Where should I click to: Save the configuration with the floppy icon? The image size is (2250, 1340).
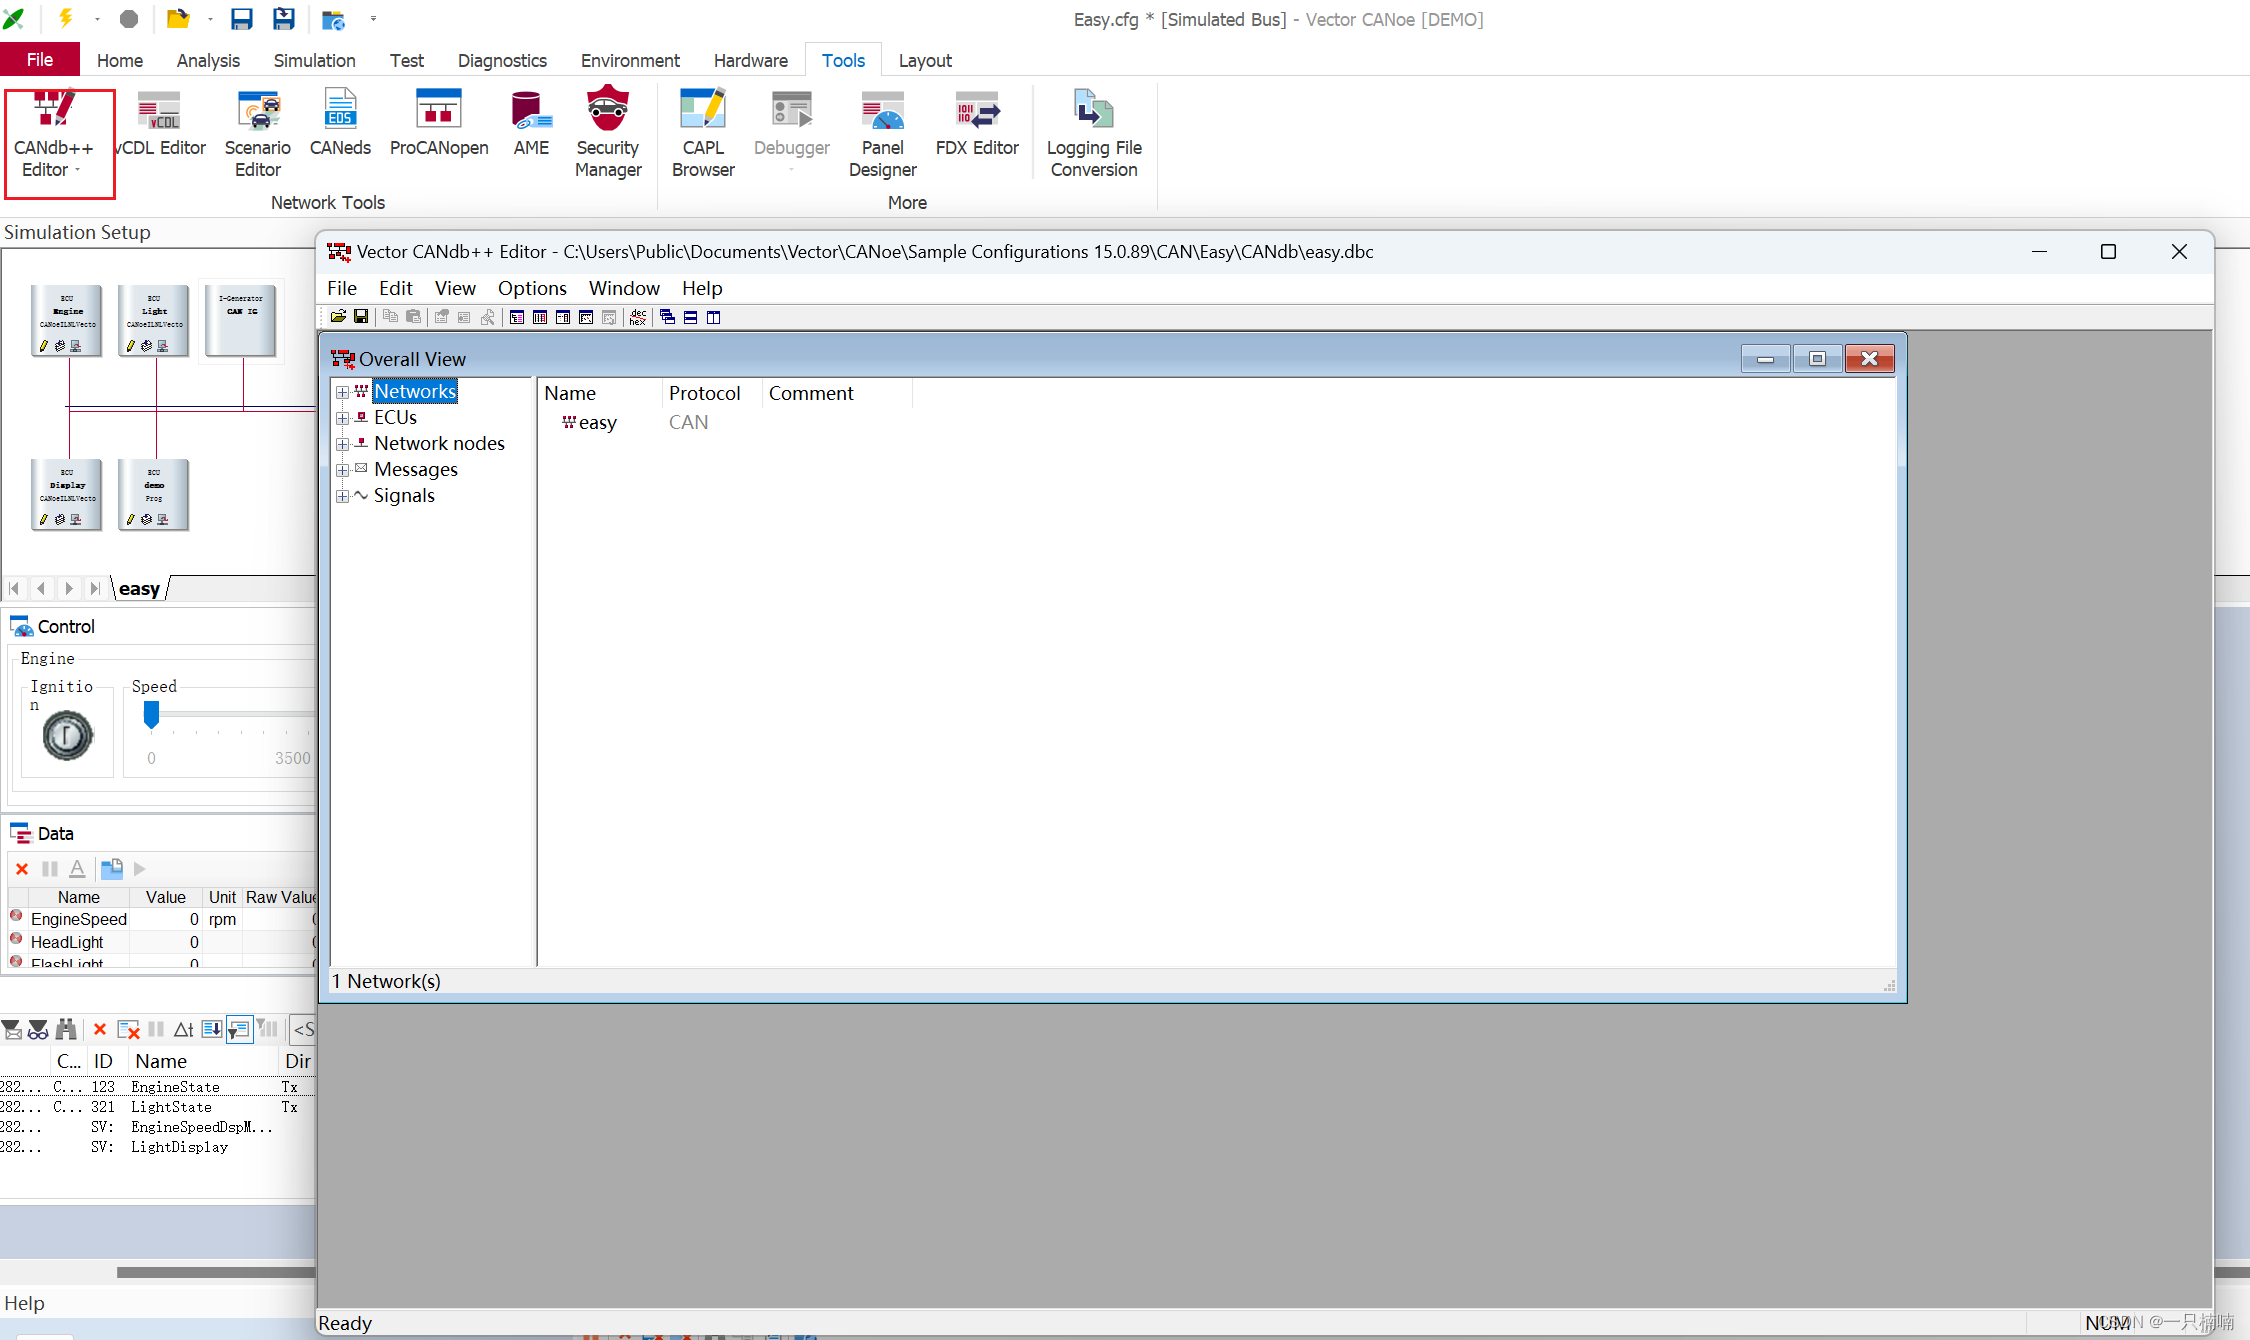tap(241, 18)
